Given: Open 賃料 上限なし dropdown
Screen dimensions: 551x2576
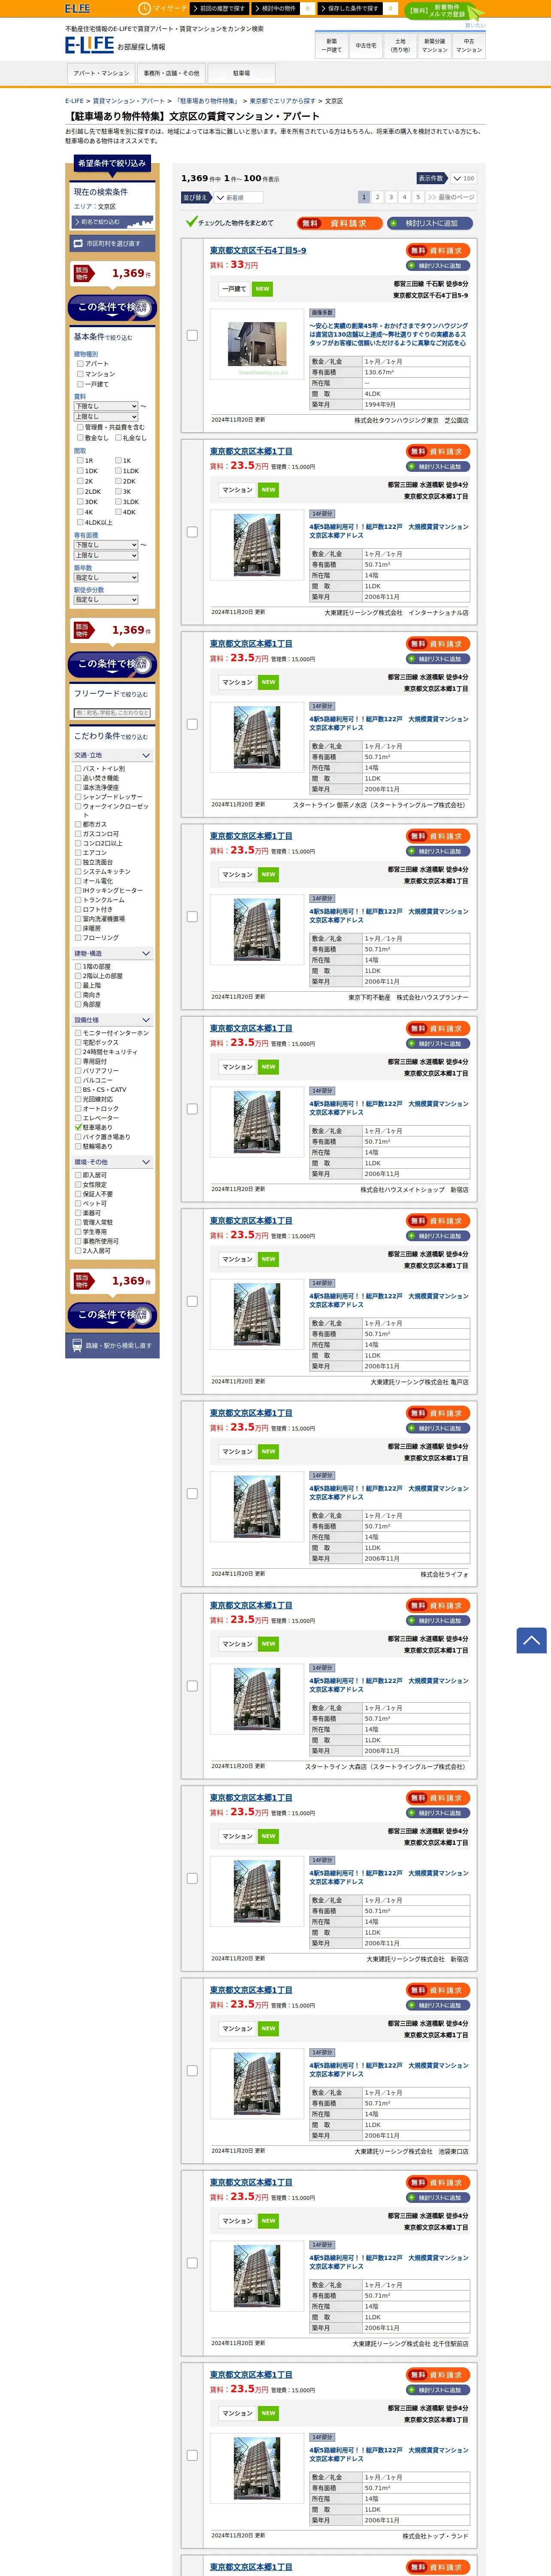Looking at the screenshot, I should 106,417.
